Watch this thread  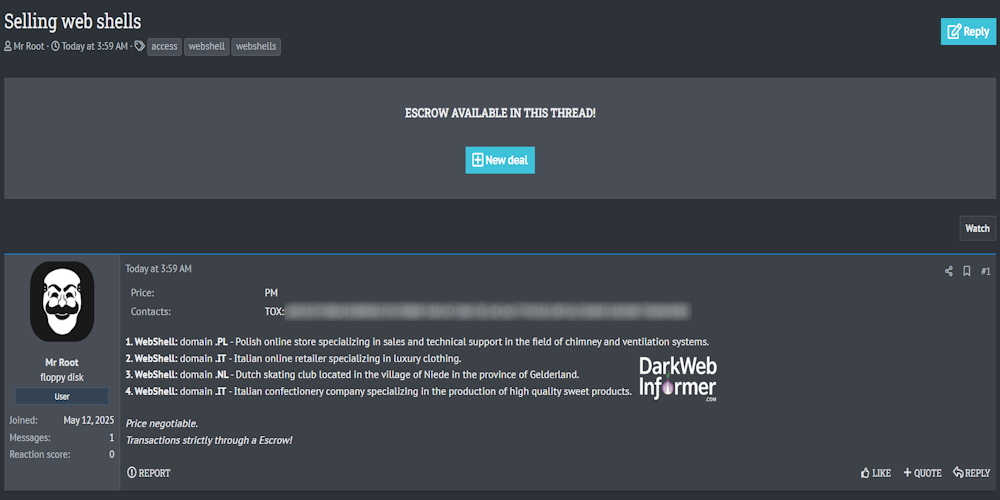click(x=977, y=228)
